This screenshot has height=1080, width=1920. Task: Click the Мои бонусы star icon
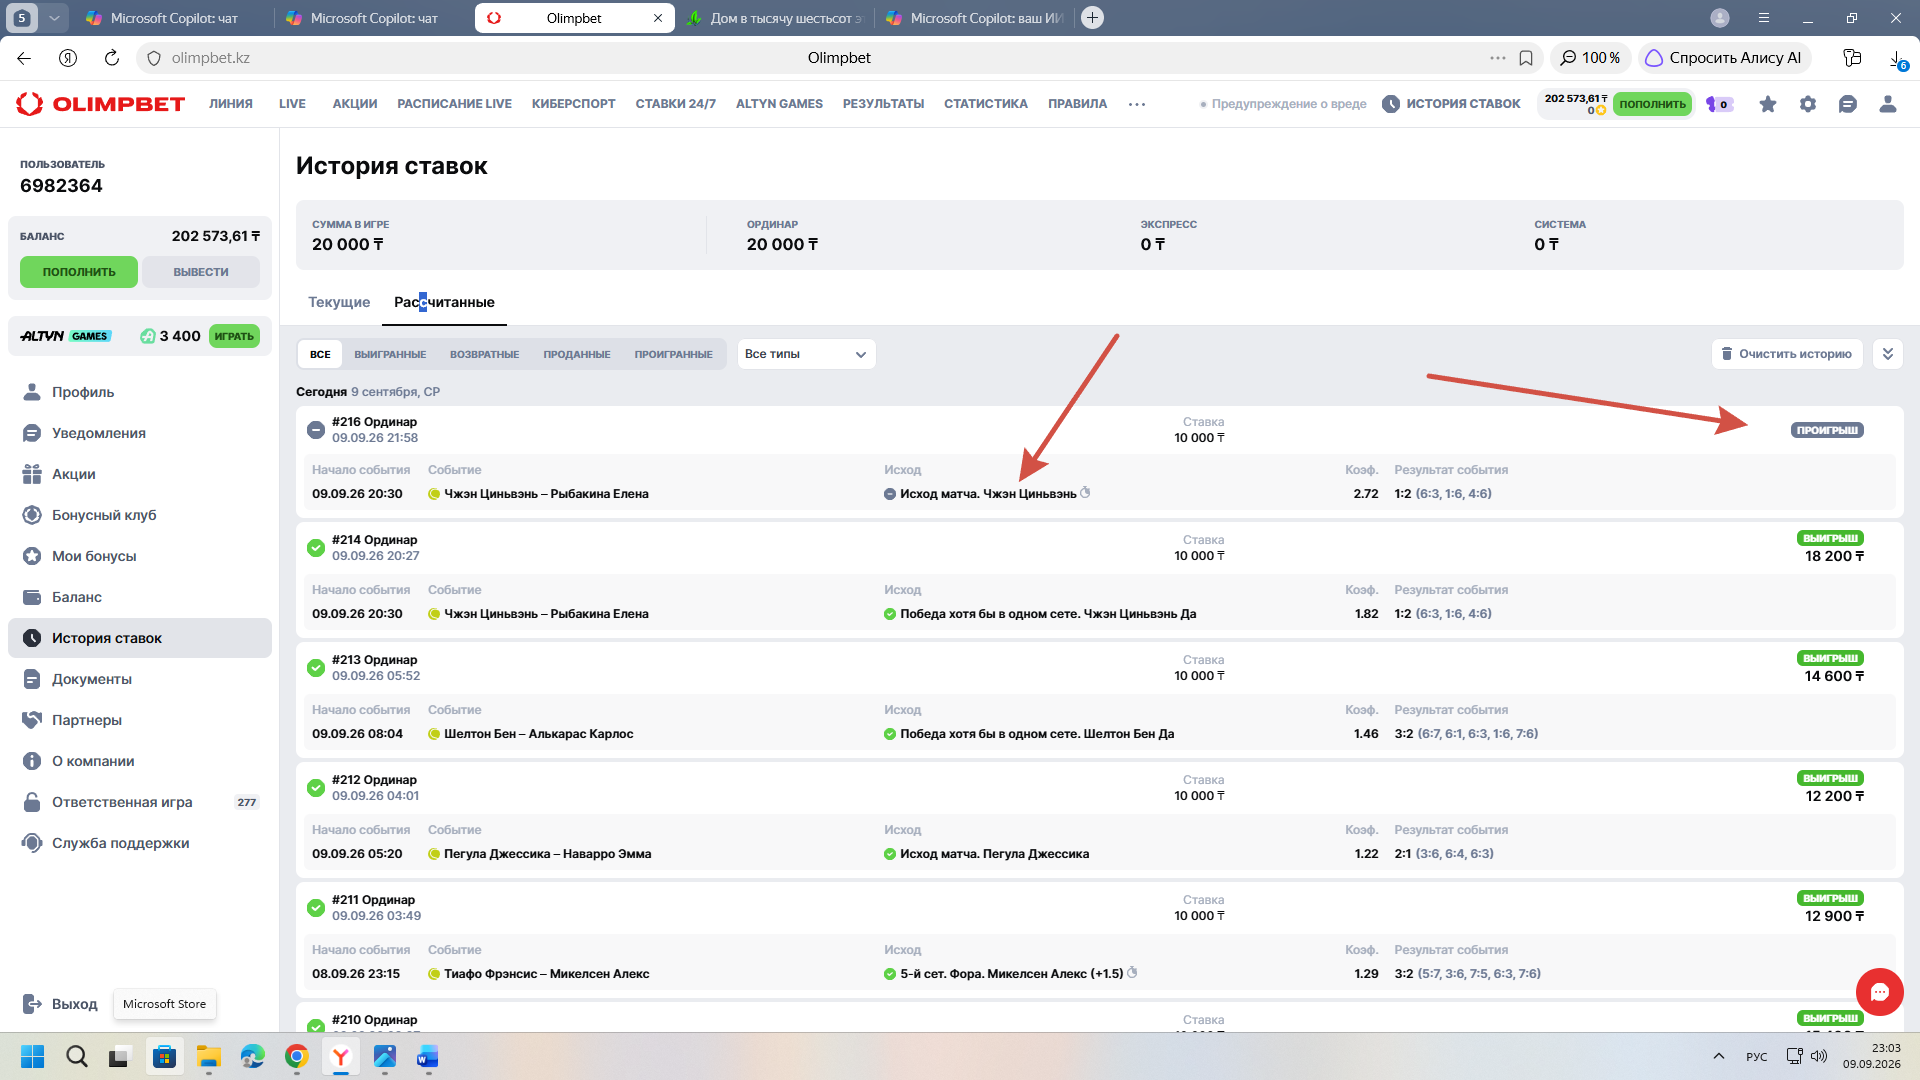pyautogui.click(x=32, y=556)
